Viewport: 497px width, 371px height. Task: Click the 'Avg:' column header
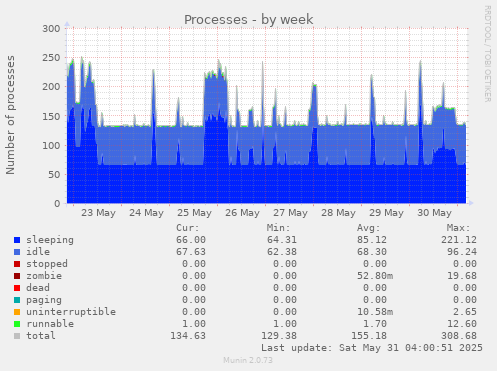click(368, 228)
